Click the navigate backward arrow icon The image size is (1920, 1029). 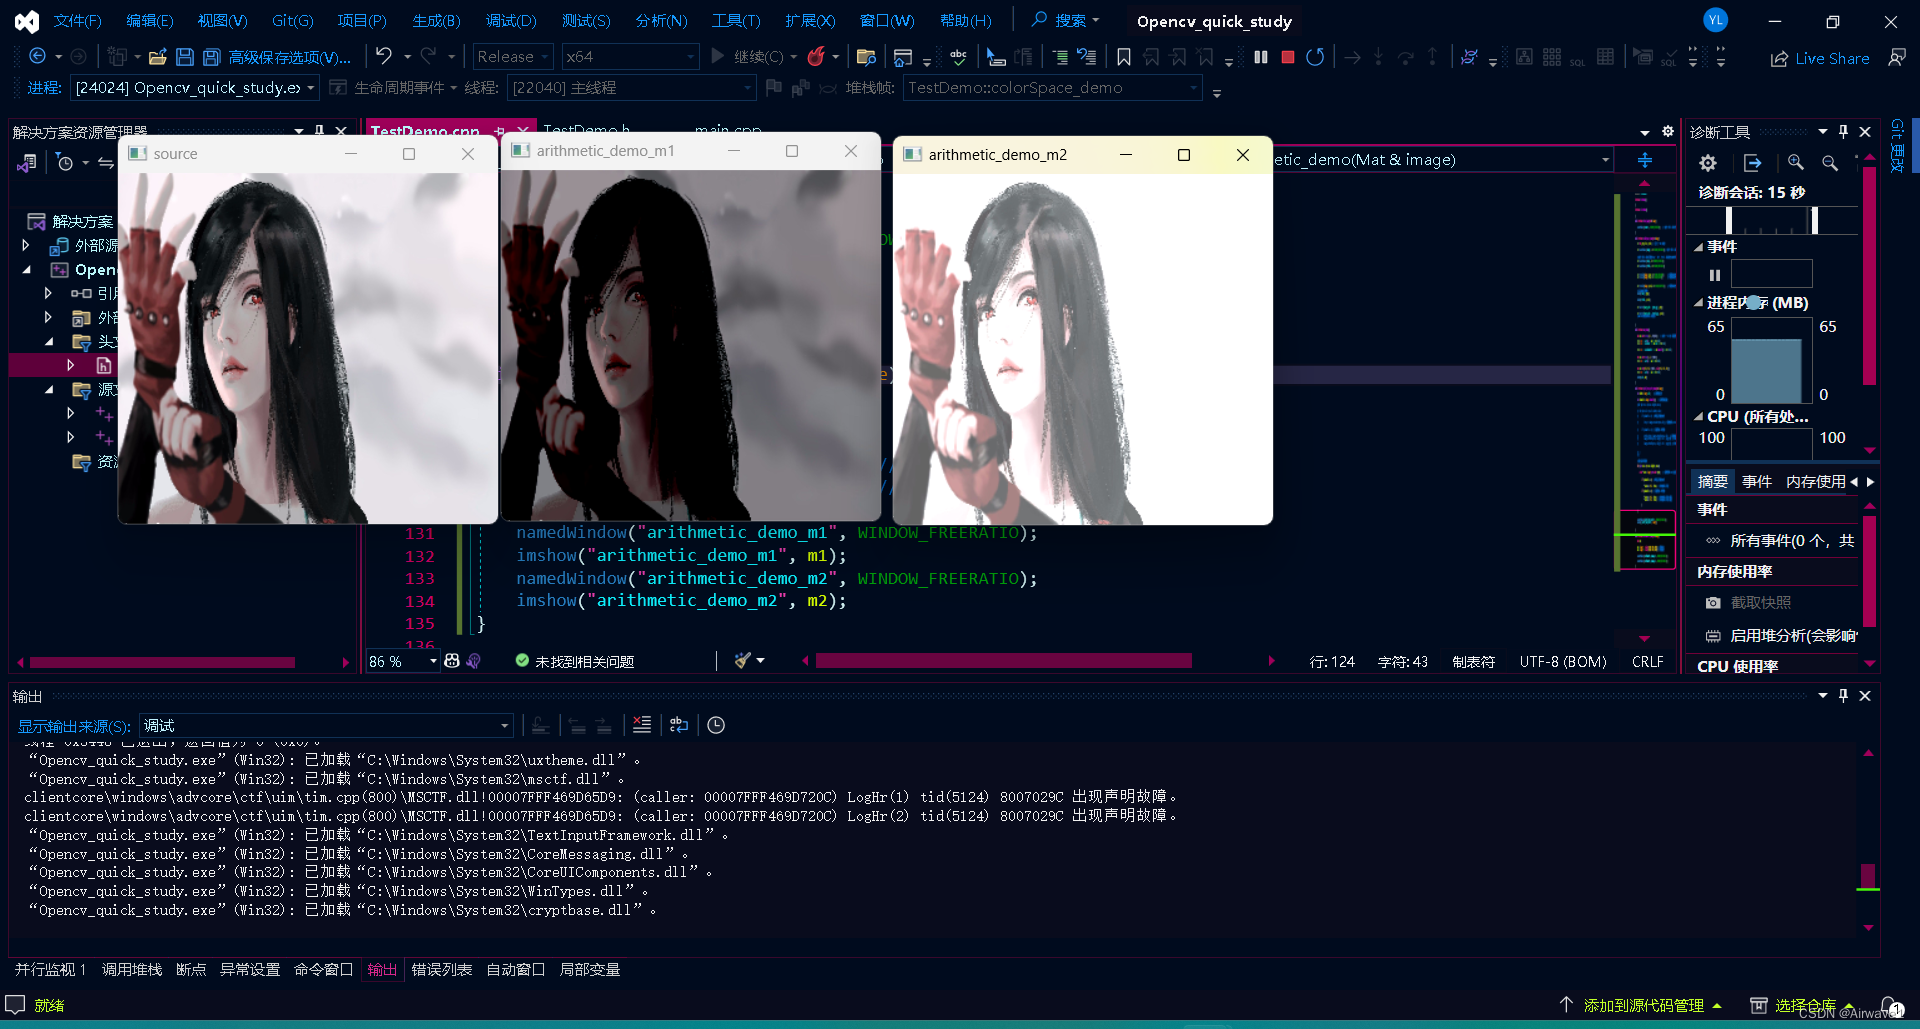point(37,57)
